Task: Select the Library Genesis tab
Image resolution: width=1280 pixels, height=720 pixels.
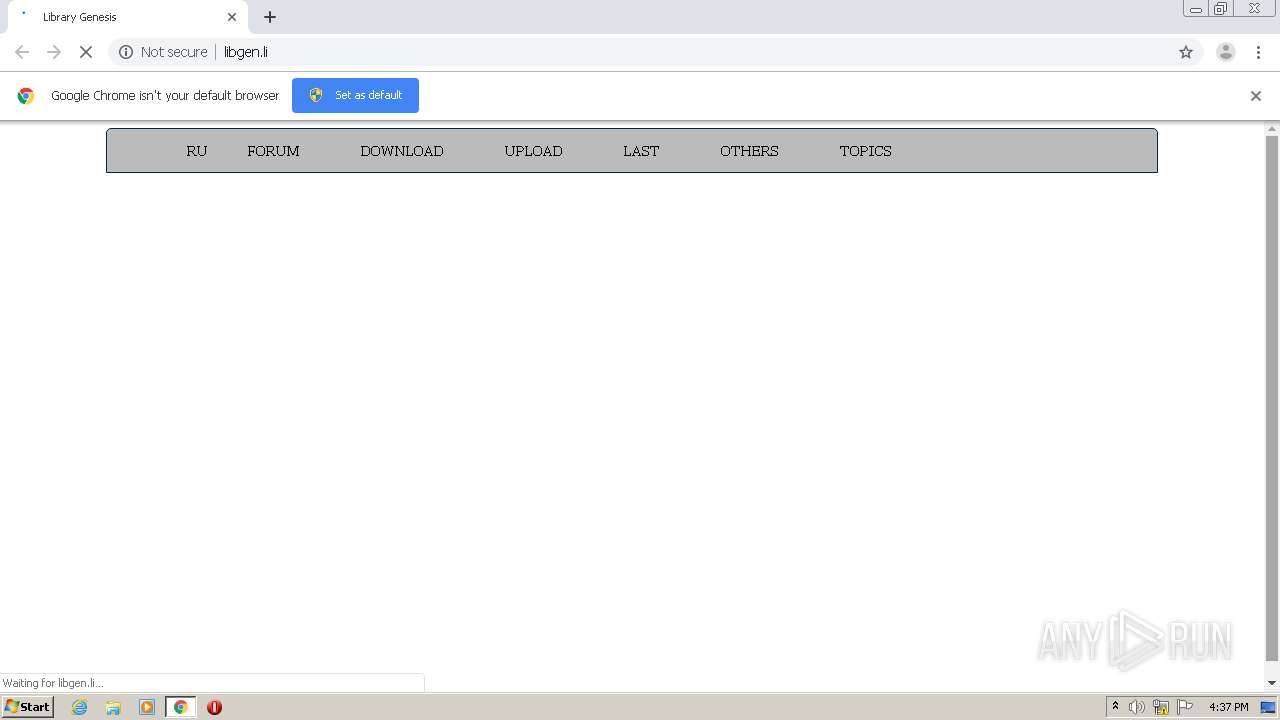Action: 130,17
